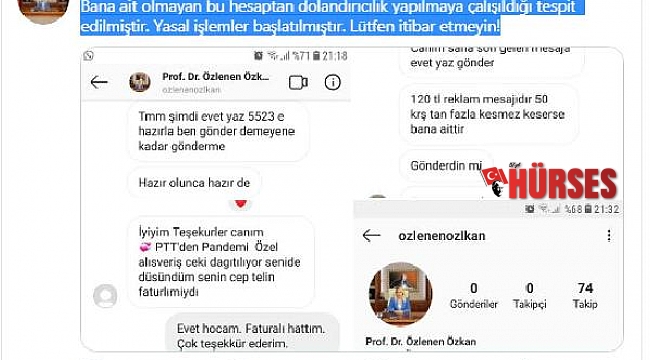The width and height of the screenshot is (650, 360).
Task: Select message 'Tmm şimdi evet yaz 5523 e'
Action: pos(218,131)
